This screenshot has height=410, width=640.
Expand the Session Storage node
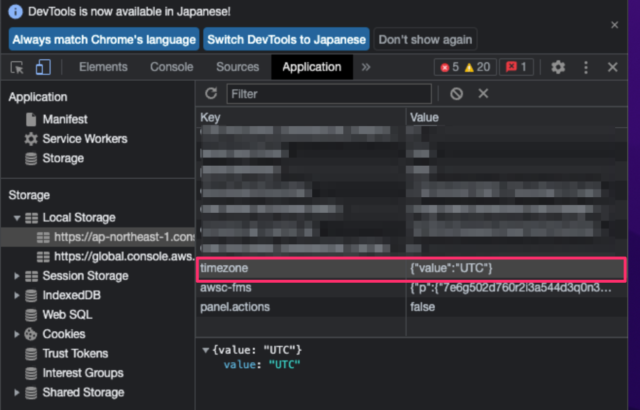pyautogui.click(x=17, y=276)
